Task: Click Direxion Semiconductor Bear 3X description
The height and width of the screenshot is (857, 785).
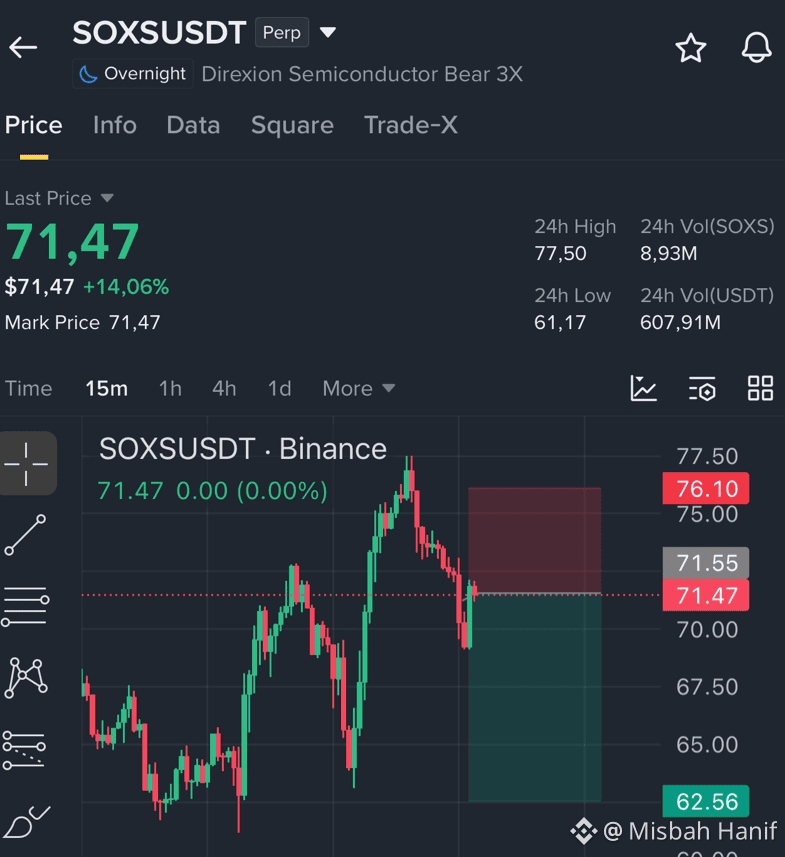Action: tap(362, 74)
